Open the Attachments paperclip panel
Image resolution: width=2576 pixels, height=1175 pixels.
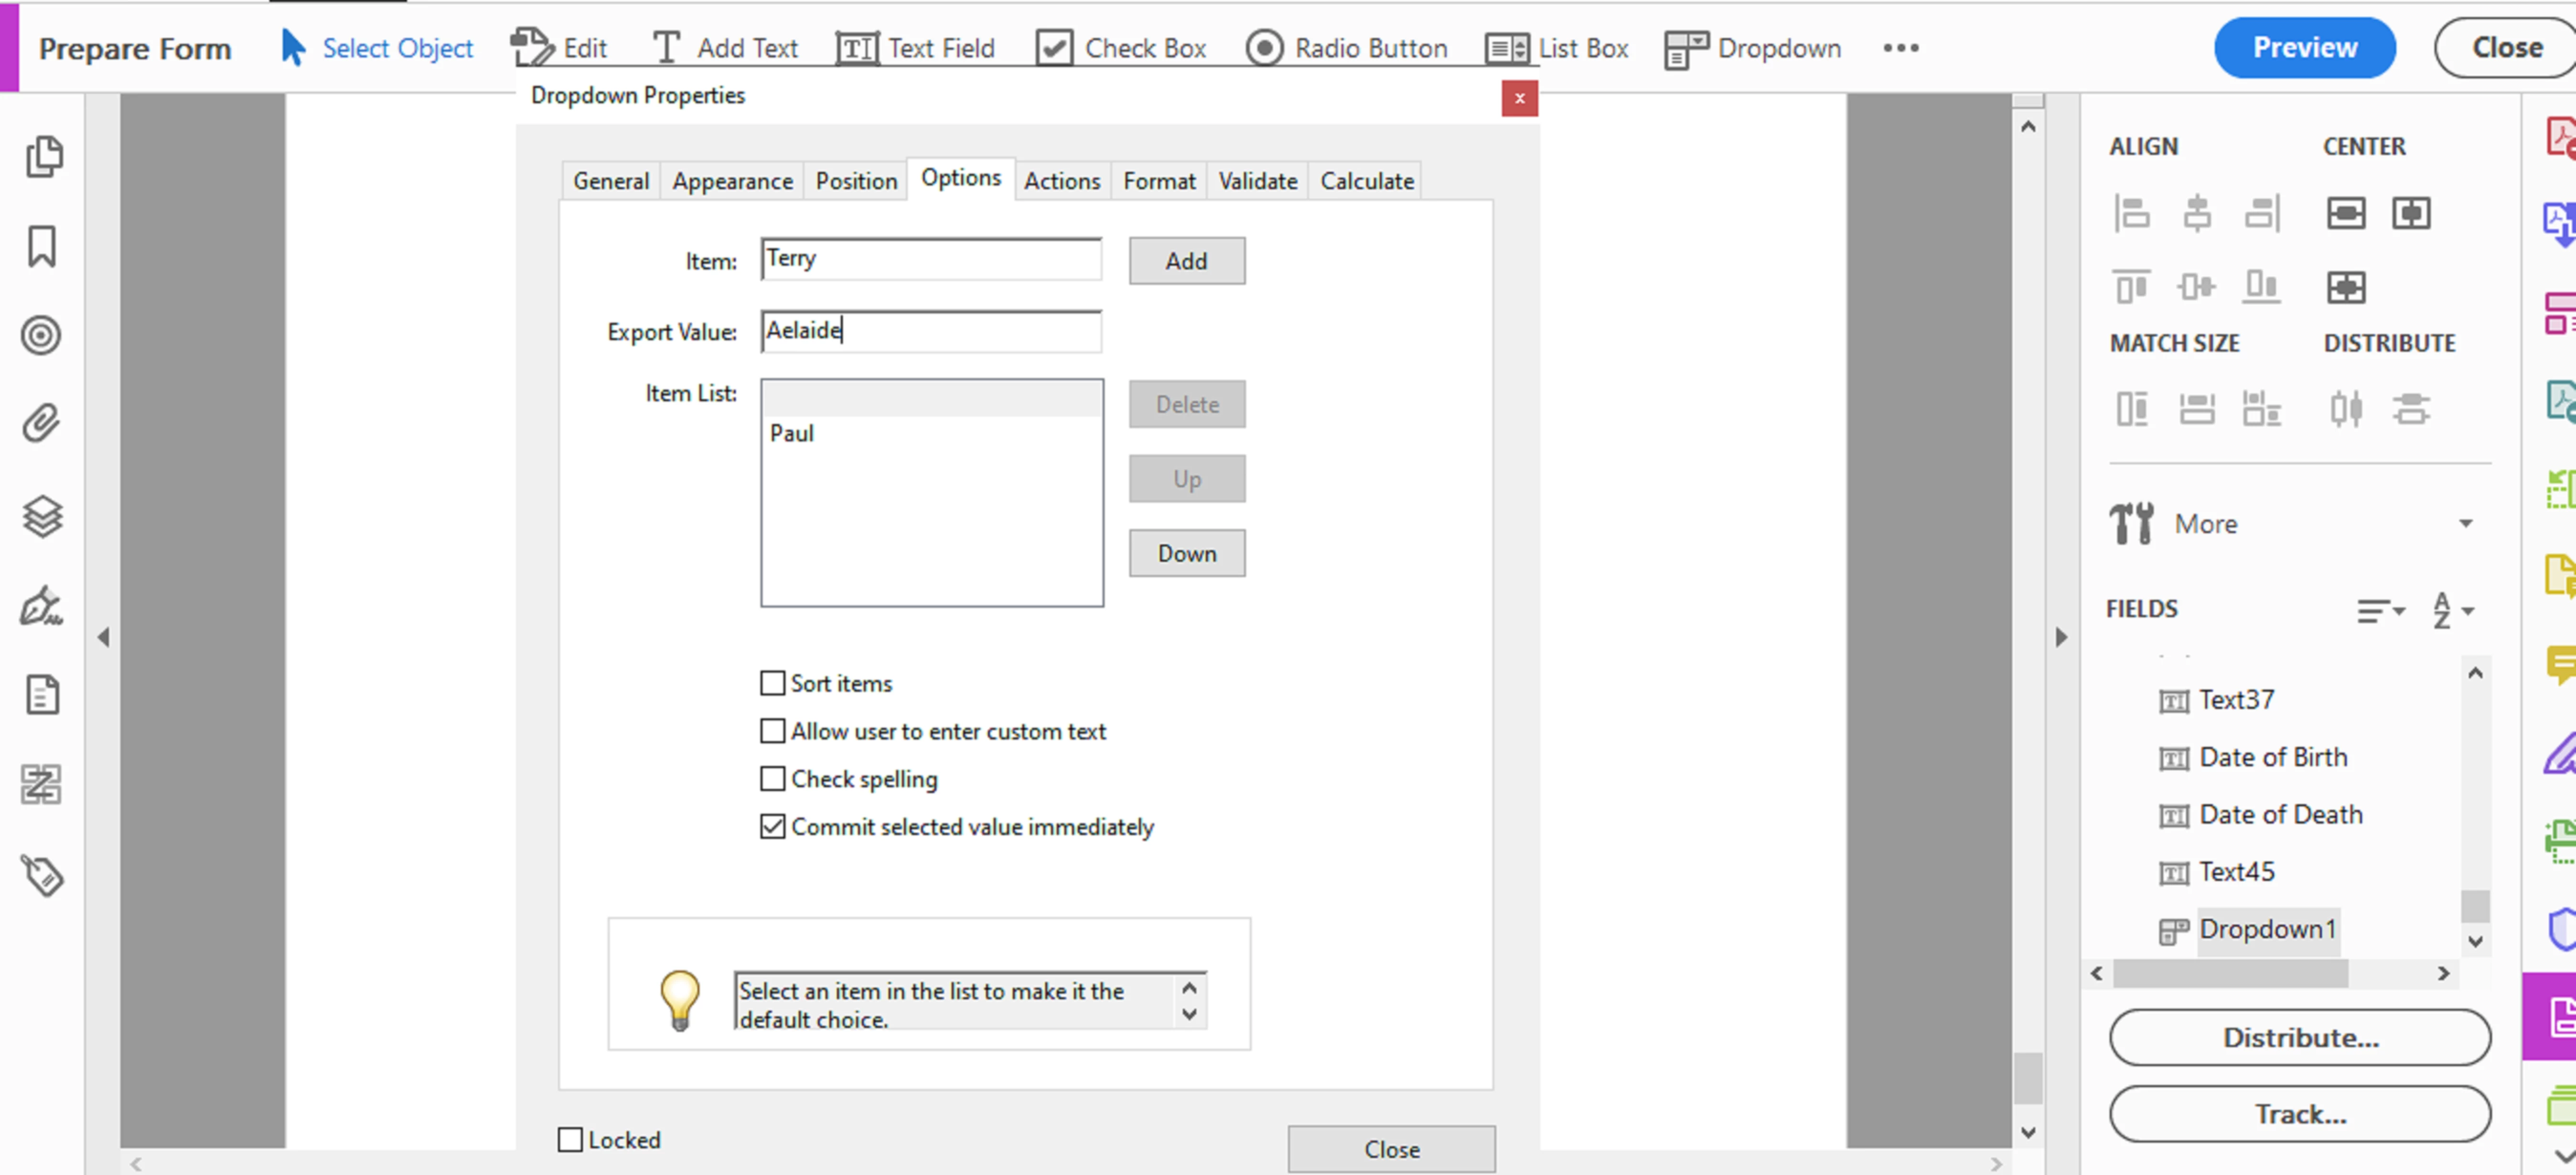coord(41,424)
